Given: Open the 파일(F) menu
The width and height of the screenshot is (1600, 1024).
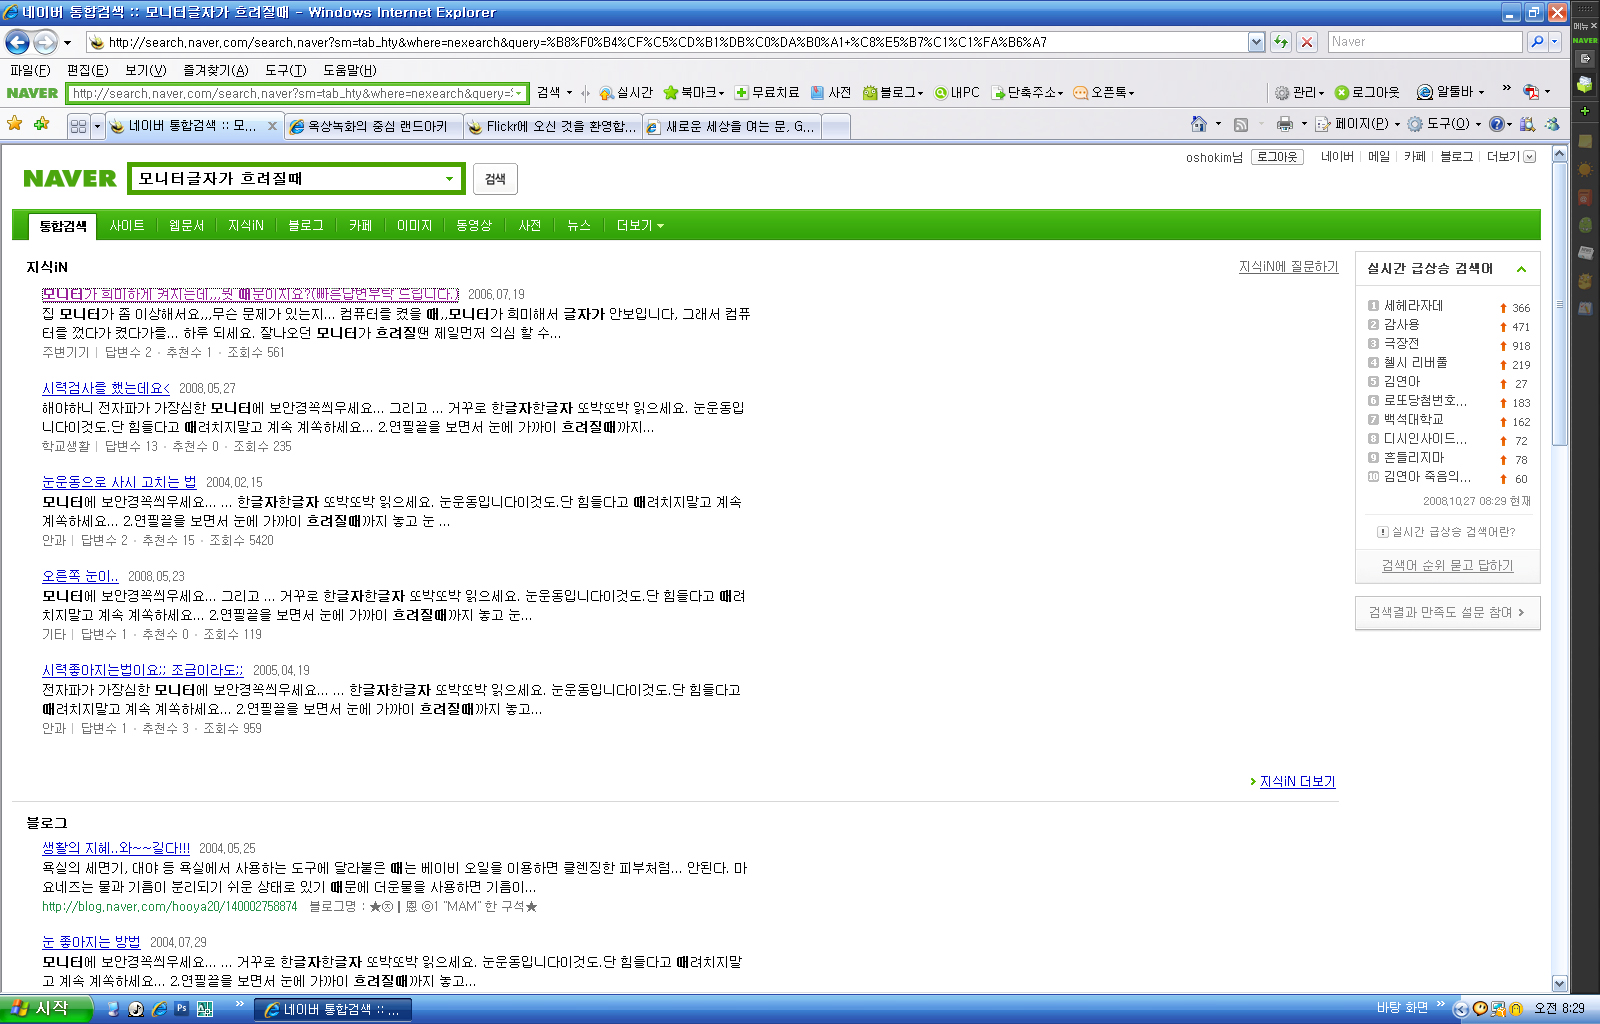Looking at the screenshot, I should coord(30,70).
